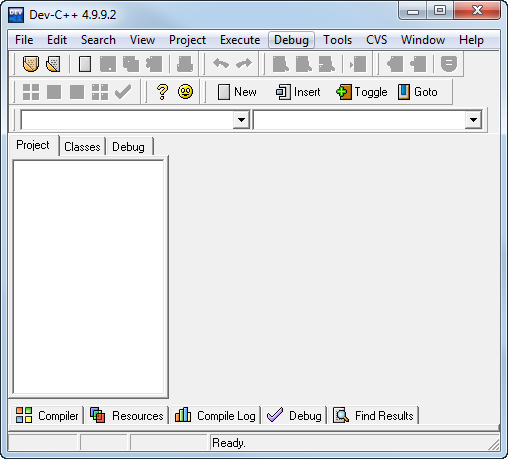508x459 pixels.
Task: Open the bottom Debug tab with checkmark
Action: pos(294,415)
